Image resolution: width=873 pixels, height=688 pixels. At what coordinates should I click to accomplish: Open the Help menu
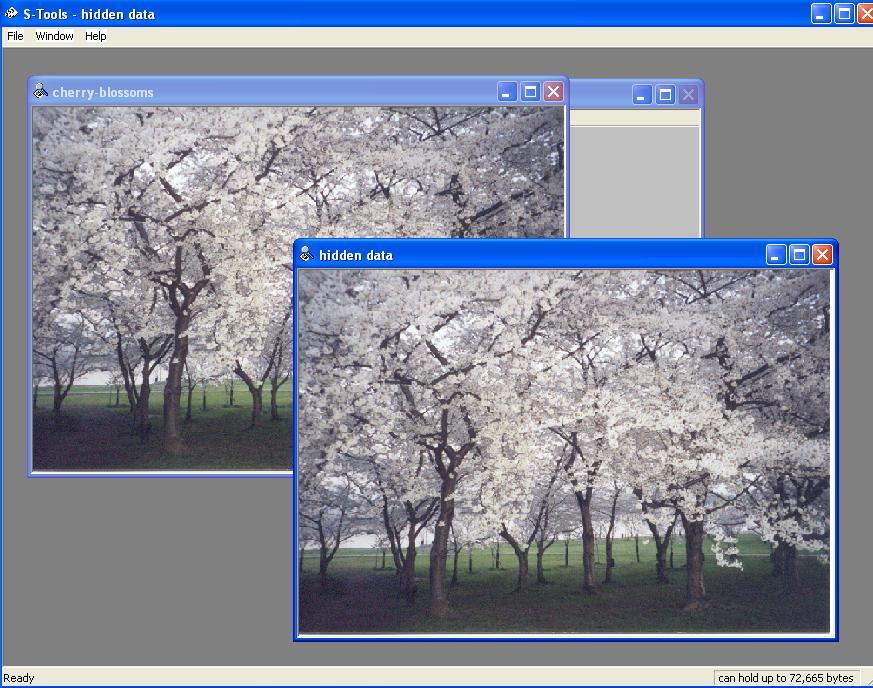click(96, 36)
